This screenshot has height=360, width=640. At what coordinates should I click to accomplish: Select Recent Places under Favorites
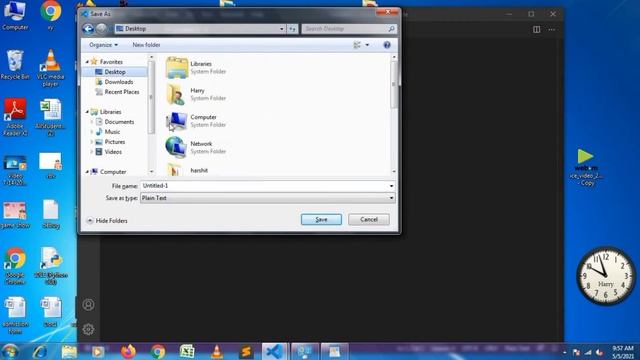pos(122,92)
